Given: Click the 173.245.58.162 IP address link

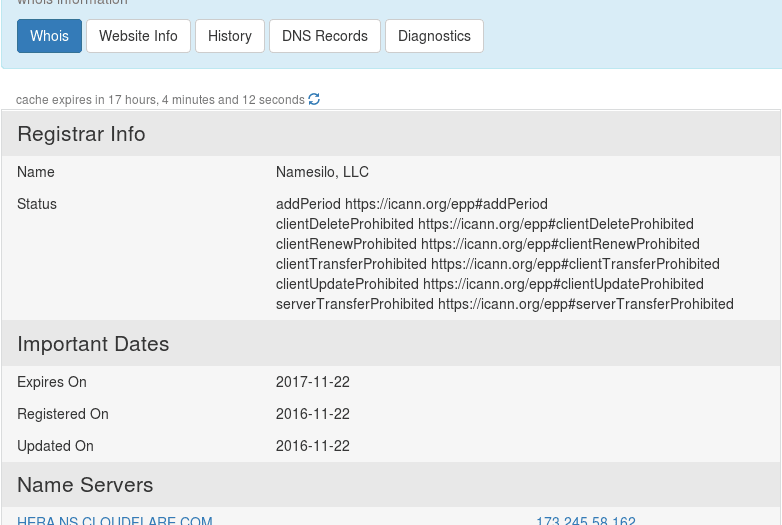Looking at the screenshot, I should point(586,521).
